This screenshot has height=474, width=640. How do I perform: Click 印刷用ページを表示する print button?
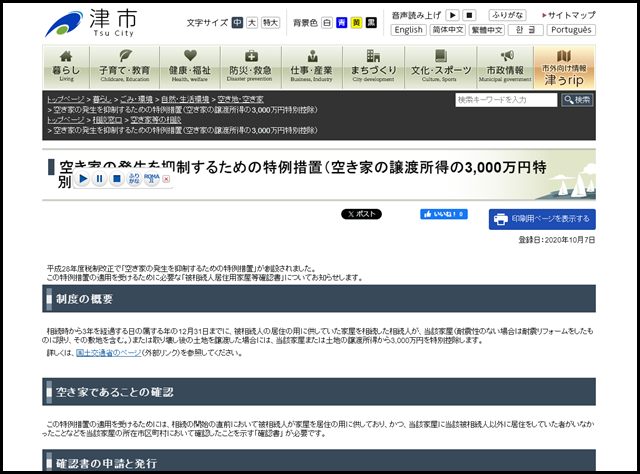coord(542,219)
